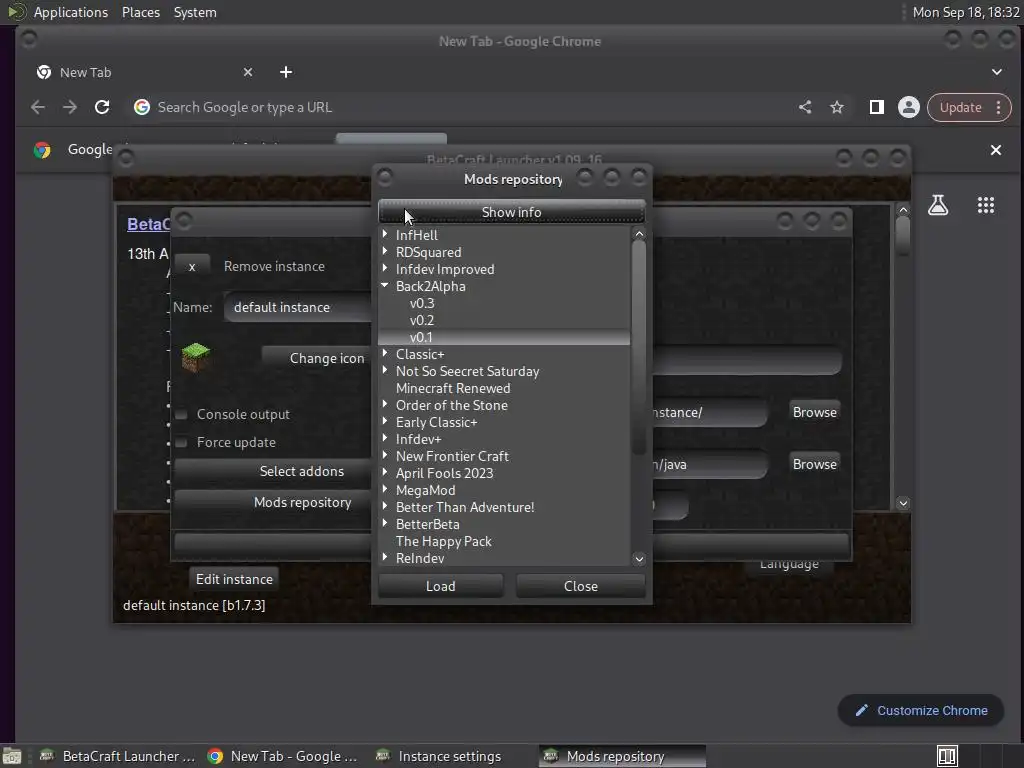The height and width of the screenshot is (768, 1024).
Task: Expand Not So Seecret Saturday entry
Action: click(385, 370)
